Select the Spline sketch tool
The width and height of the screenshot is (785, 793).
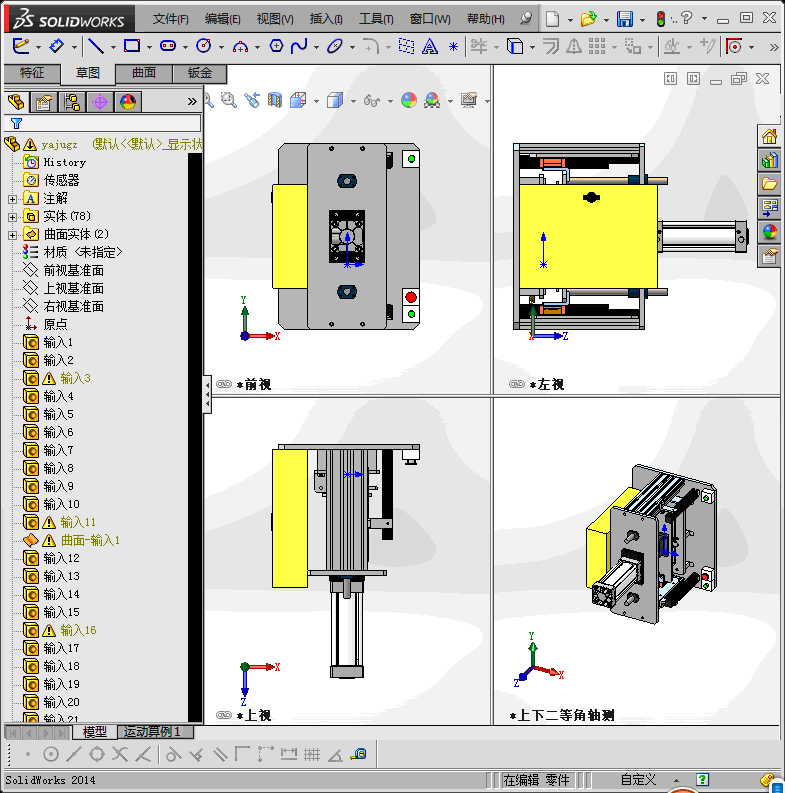pyautogui.click(x=299, y=47)
